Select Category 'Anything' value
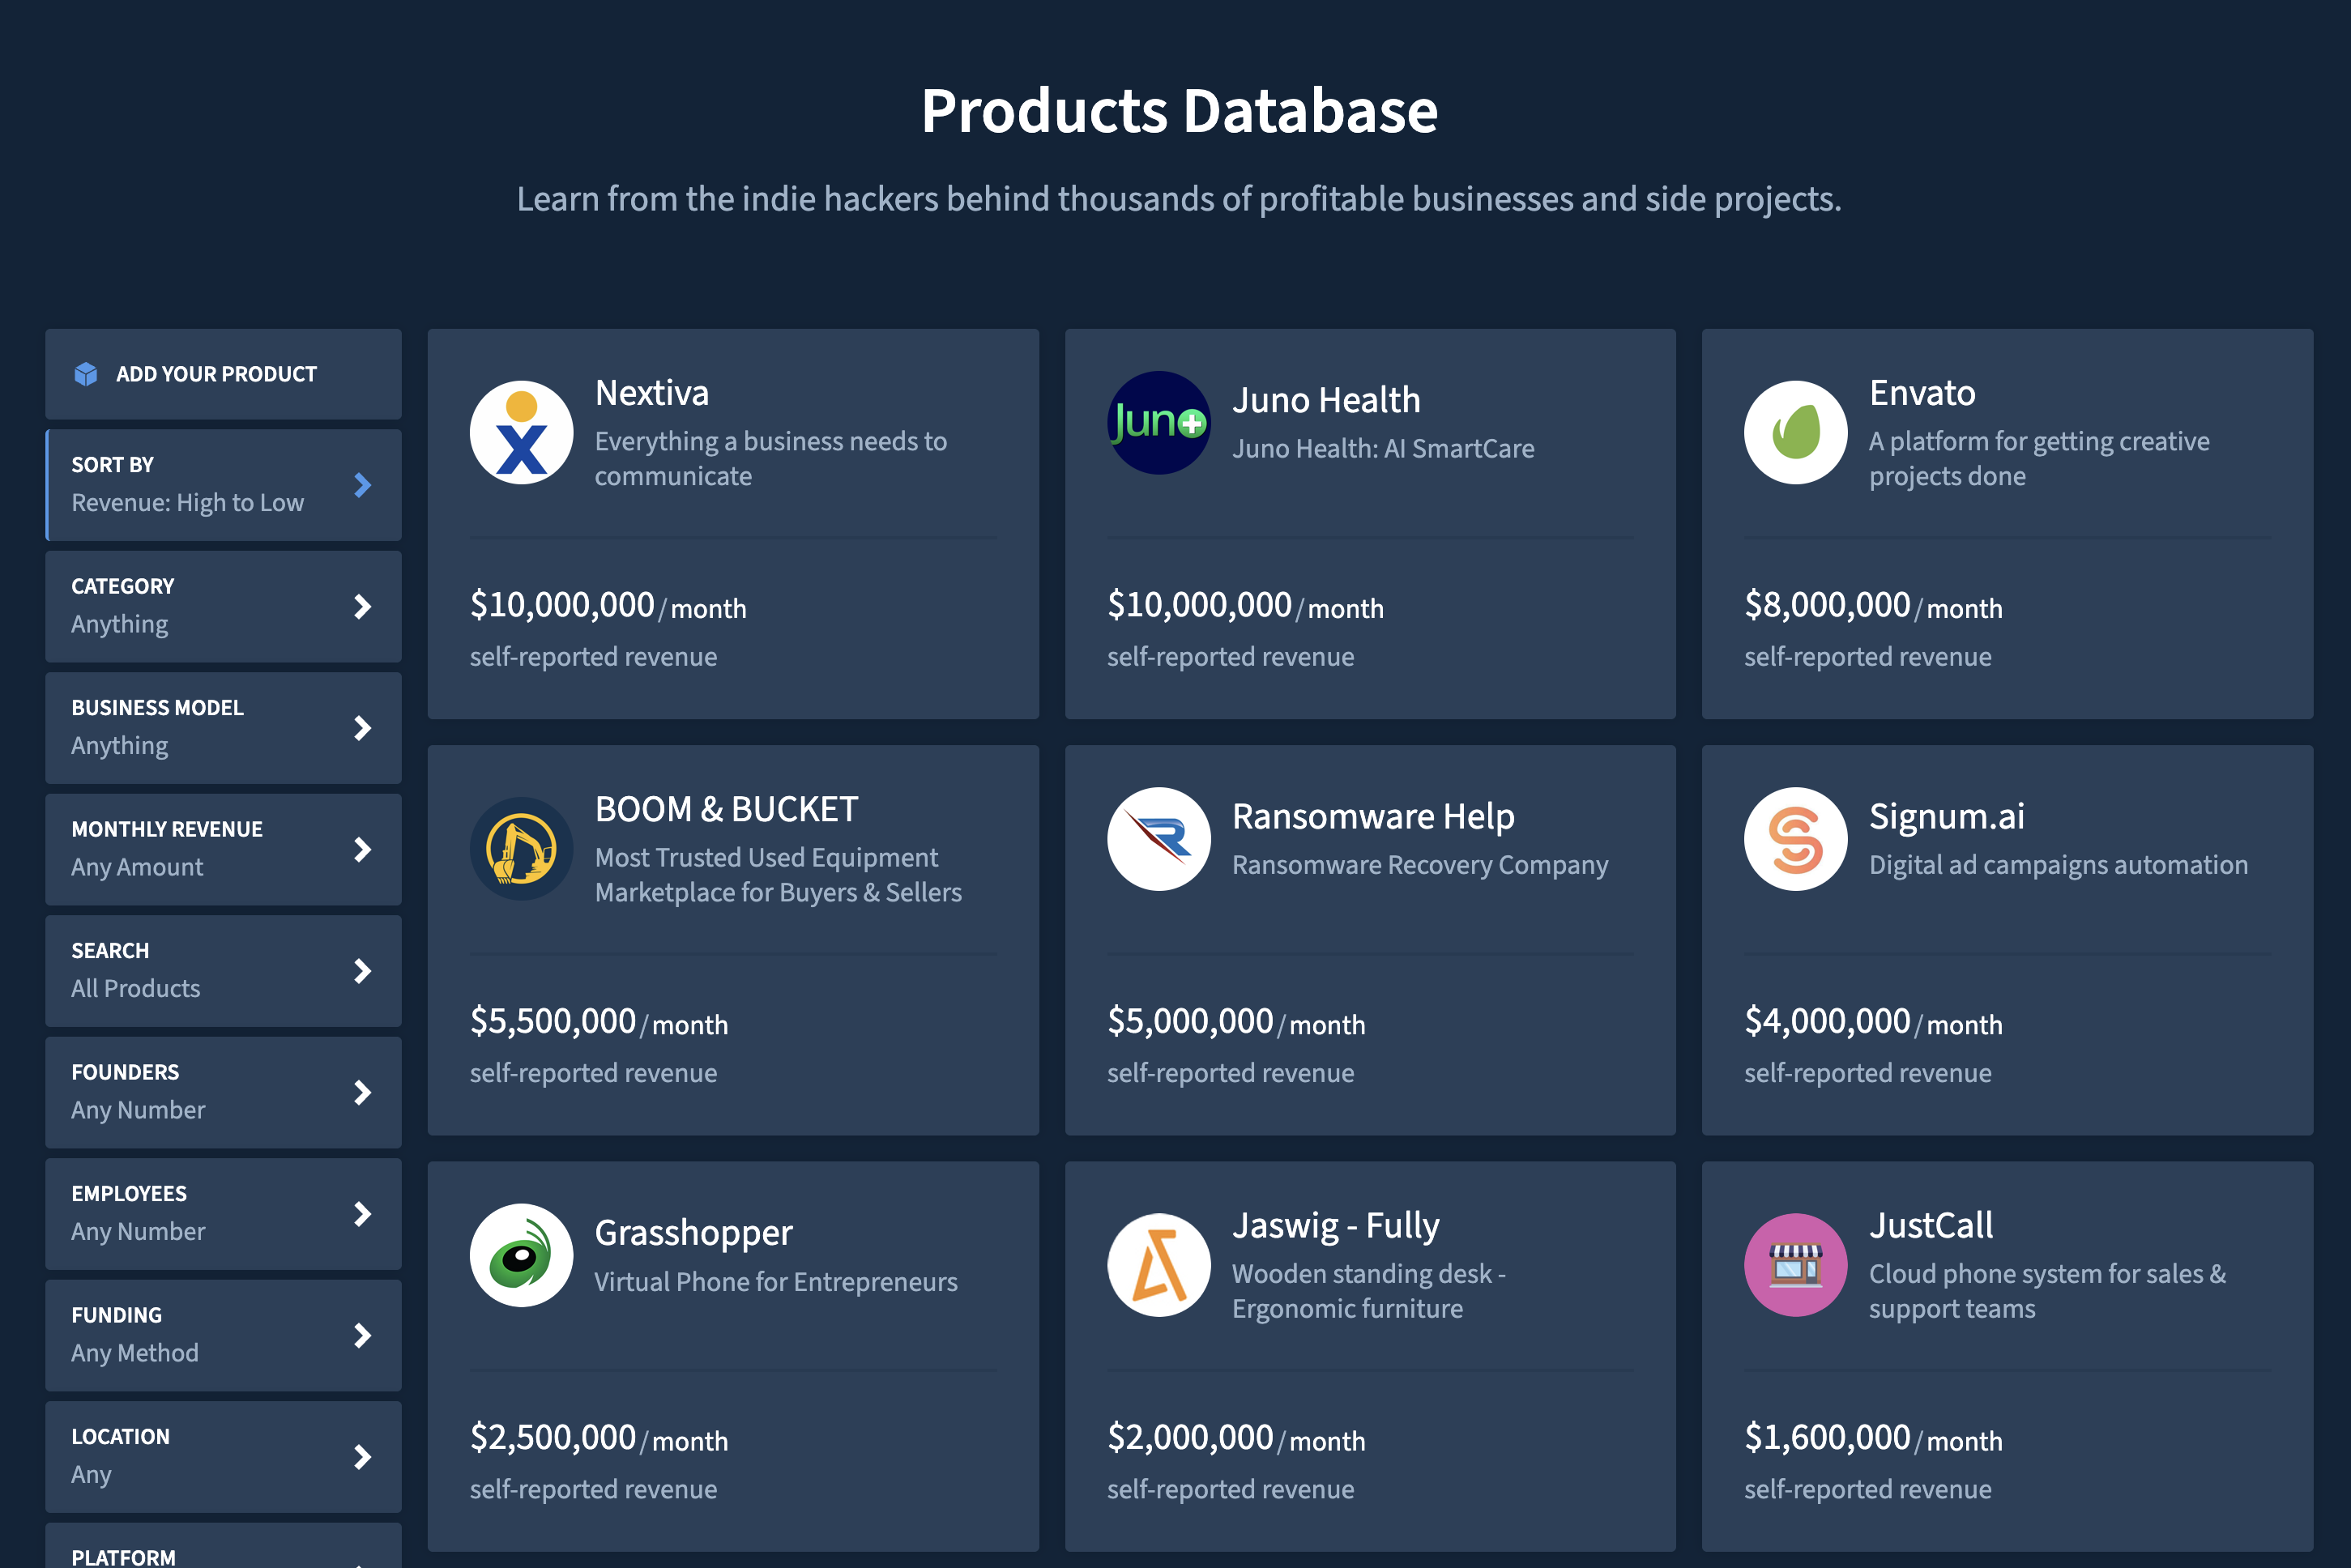Image resolution: width=2351 pixels, height=1568 pixels. 119,625
